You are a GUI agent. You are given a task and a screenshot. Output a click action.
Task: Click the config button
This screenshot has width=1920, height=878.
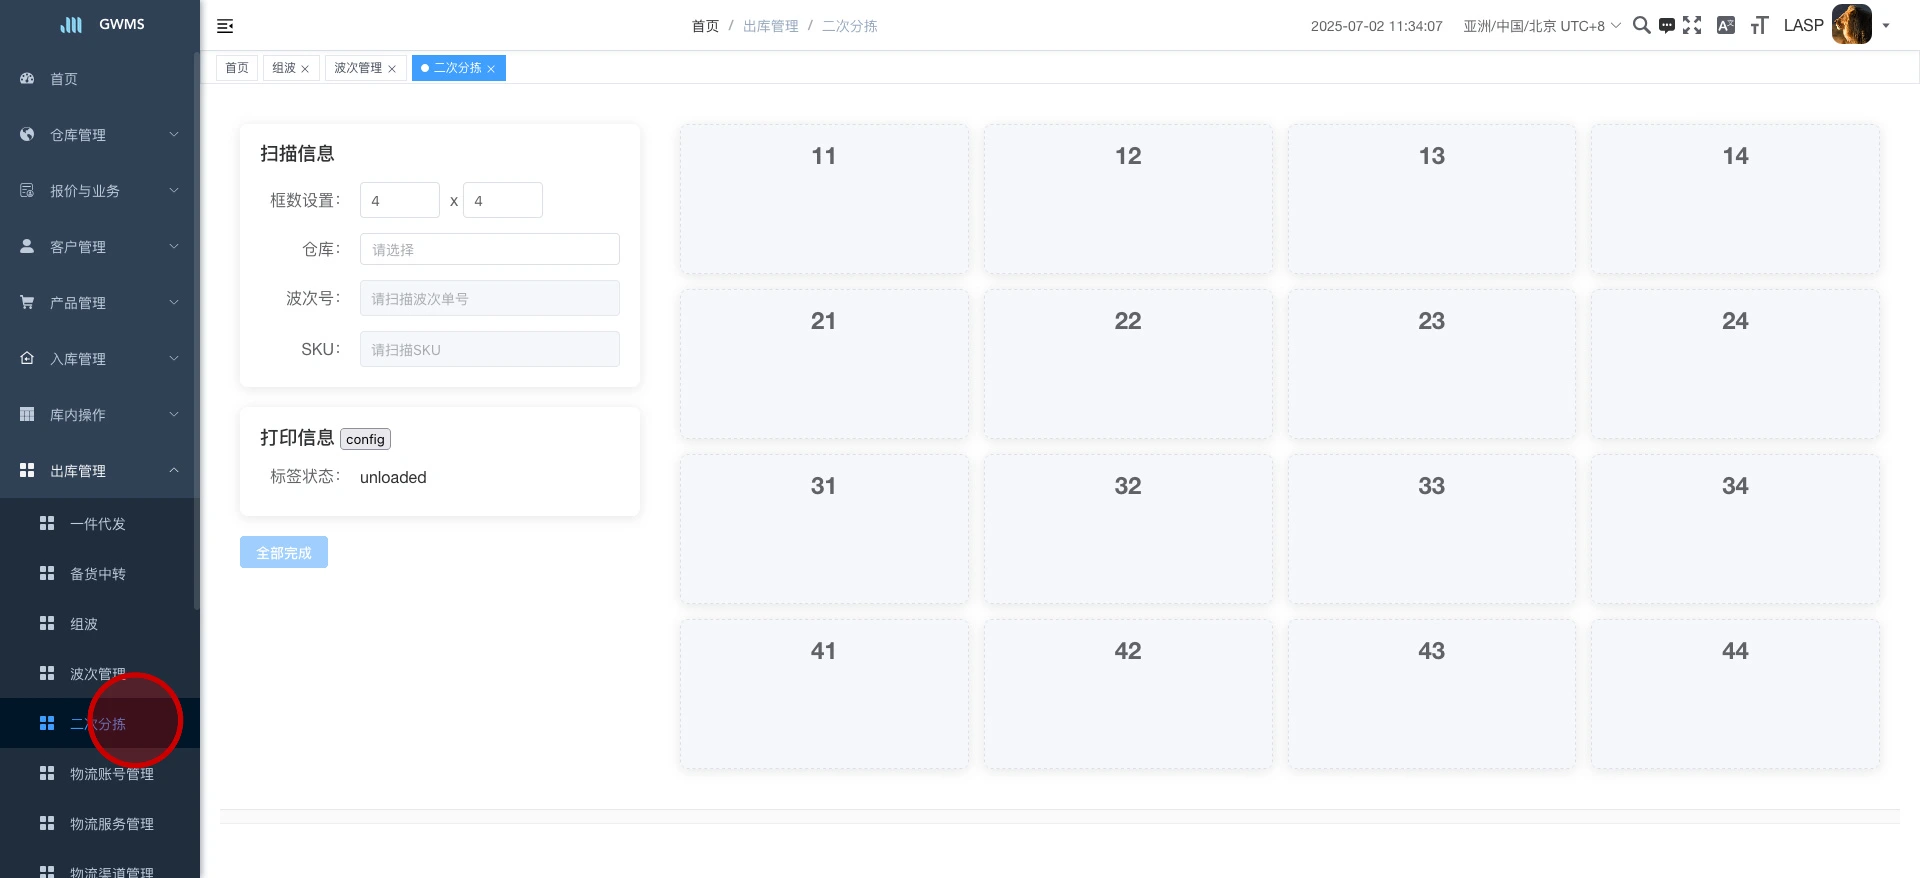(365, 439)
